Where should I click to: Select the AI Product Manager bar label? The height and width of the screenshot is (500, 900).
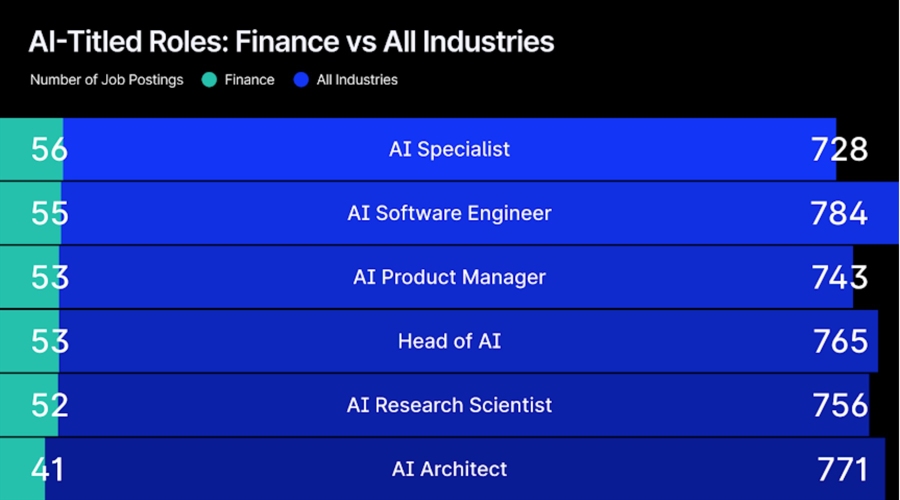pyautogui.click(x=449, y=277)
